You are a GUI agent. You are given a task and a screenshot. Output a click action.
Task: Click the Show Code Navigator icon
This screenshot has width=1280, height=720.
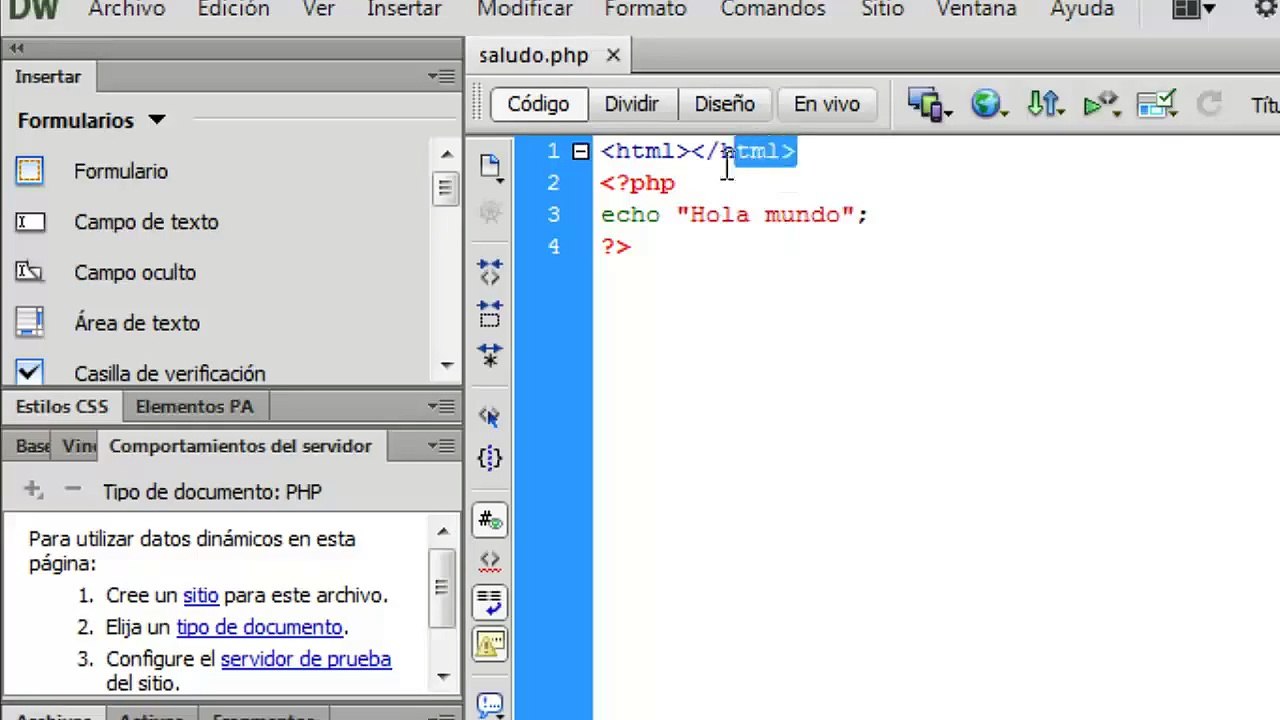coord(489,211)
